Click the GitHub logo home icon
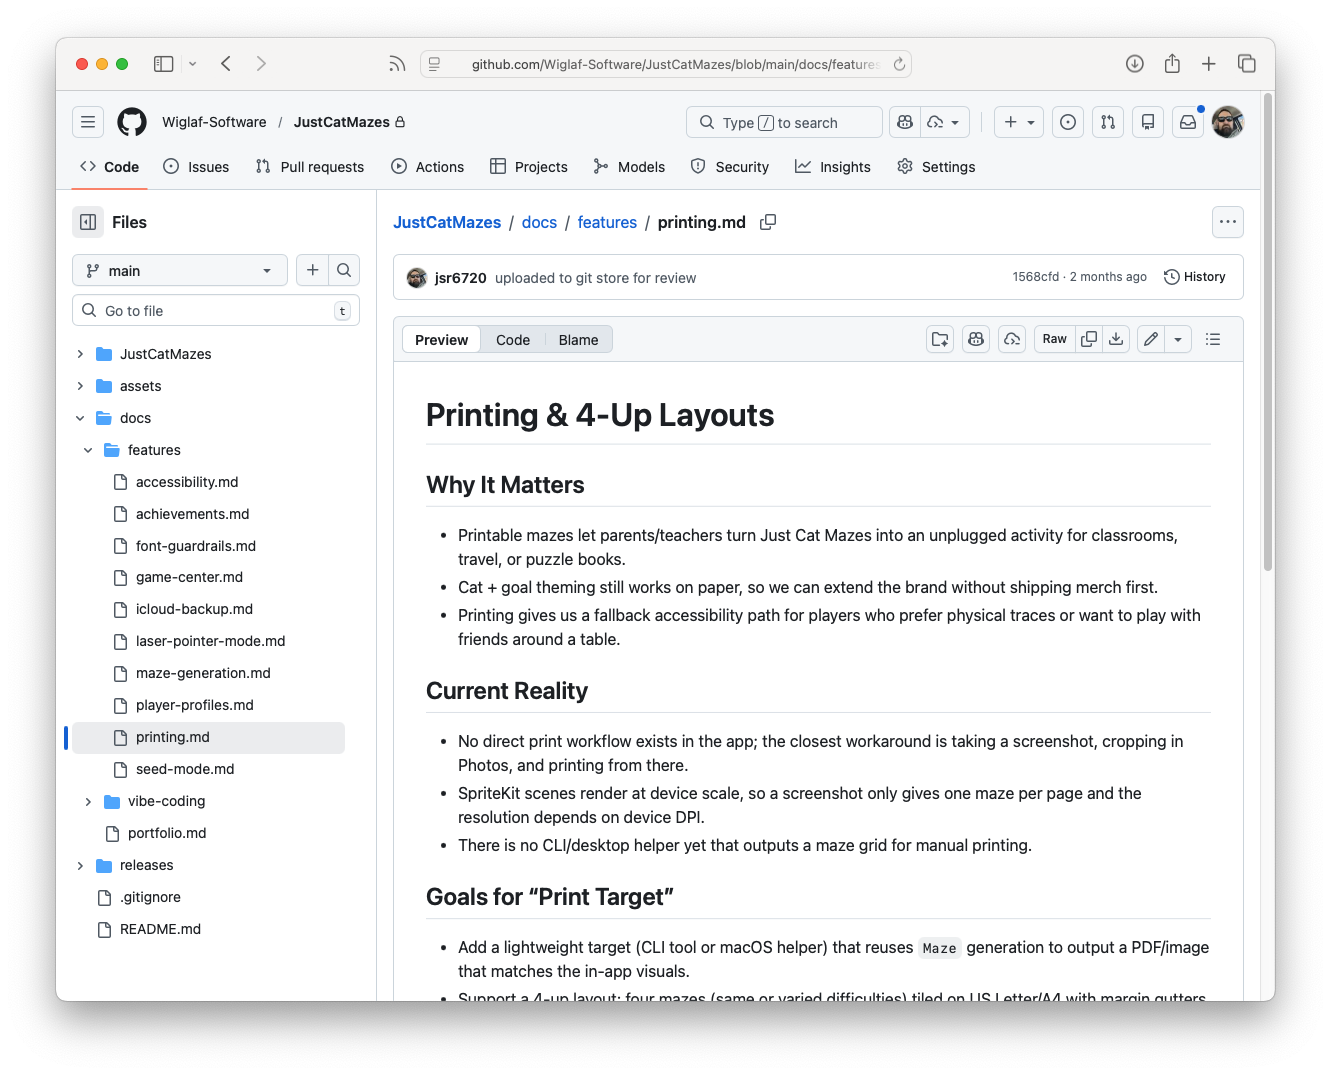This screenshot has height=1075, width=1331. click(x=132, y=122)
